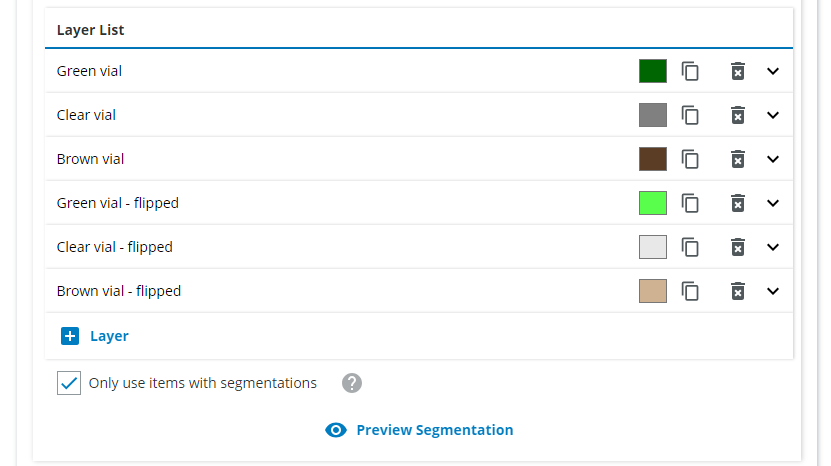Open the Green vial dark green swatch

[x=653, y=71]
